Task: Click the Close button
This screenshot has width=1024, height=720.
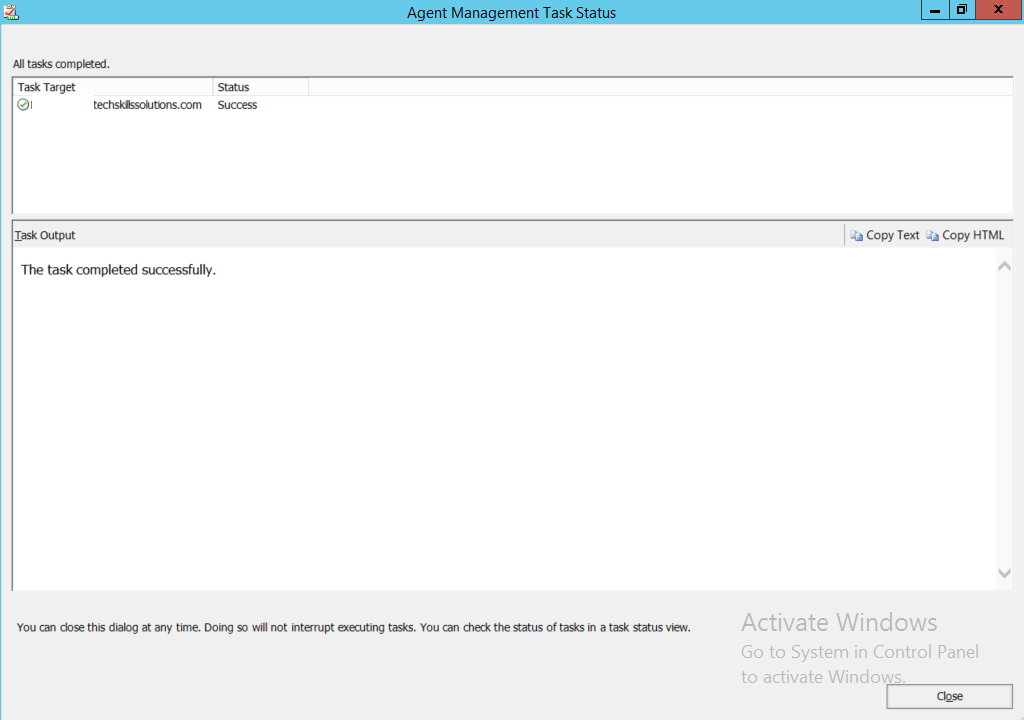Action: click(x=948, y=696)
